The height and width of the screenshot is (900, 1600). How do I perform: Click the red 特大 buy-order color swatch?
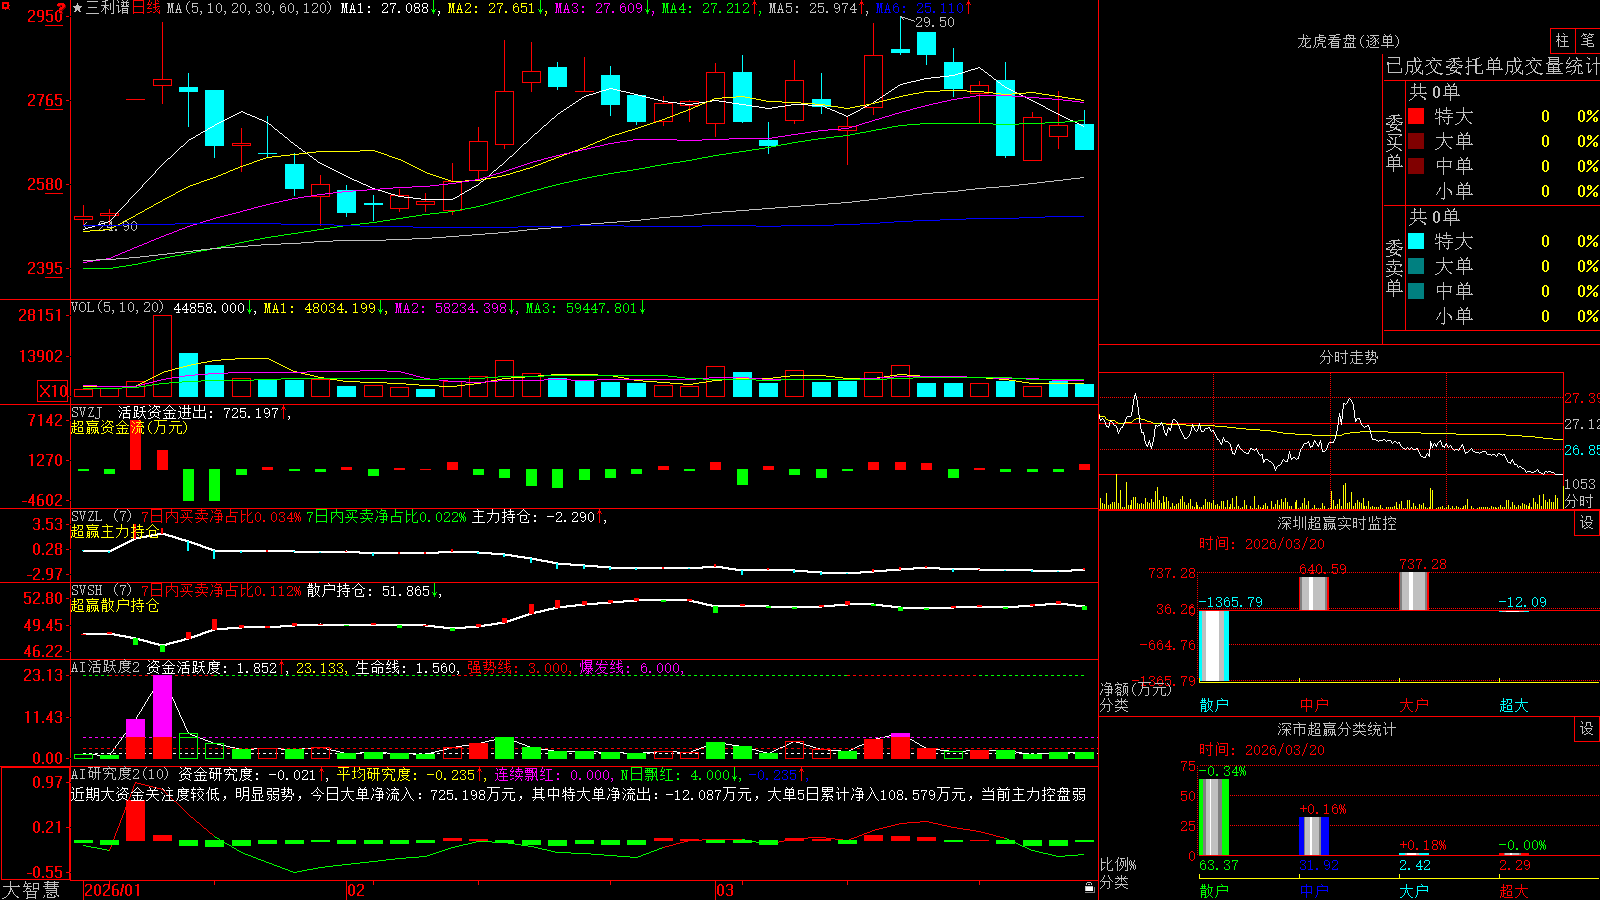point(1416,116)
